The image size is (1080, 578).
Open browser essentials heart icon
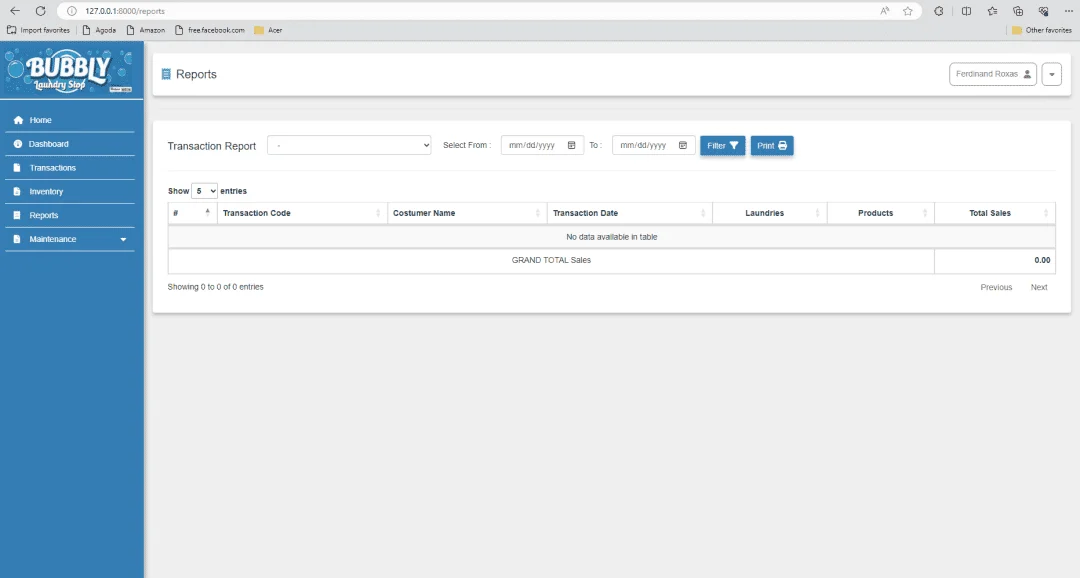(1043, 11)
